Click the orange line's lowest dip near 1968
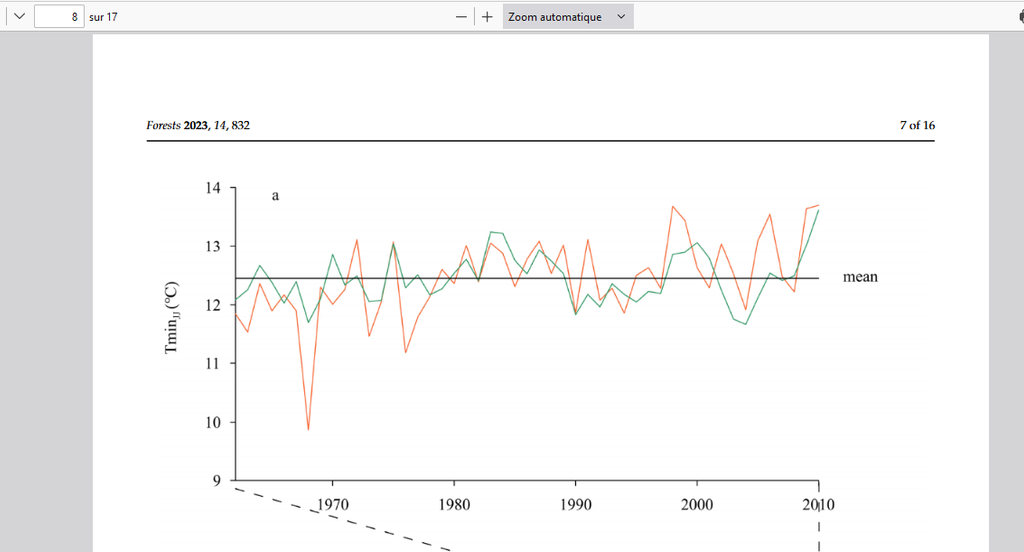The width and height of the screenshot is (1024, 552). (308, 429)
